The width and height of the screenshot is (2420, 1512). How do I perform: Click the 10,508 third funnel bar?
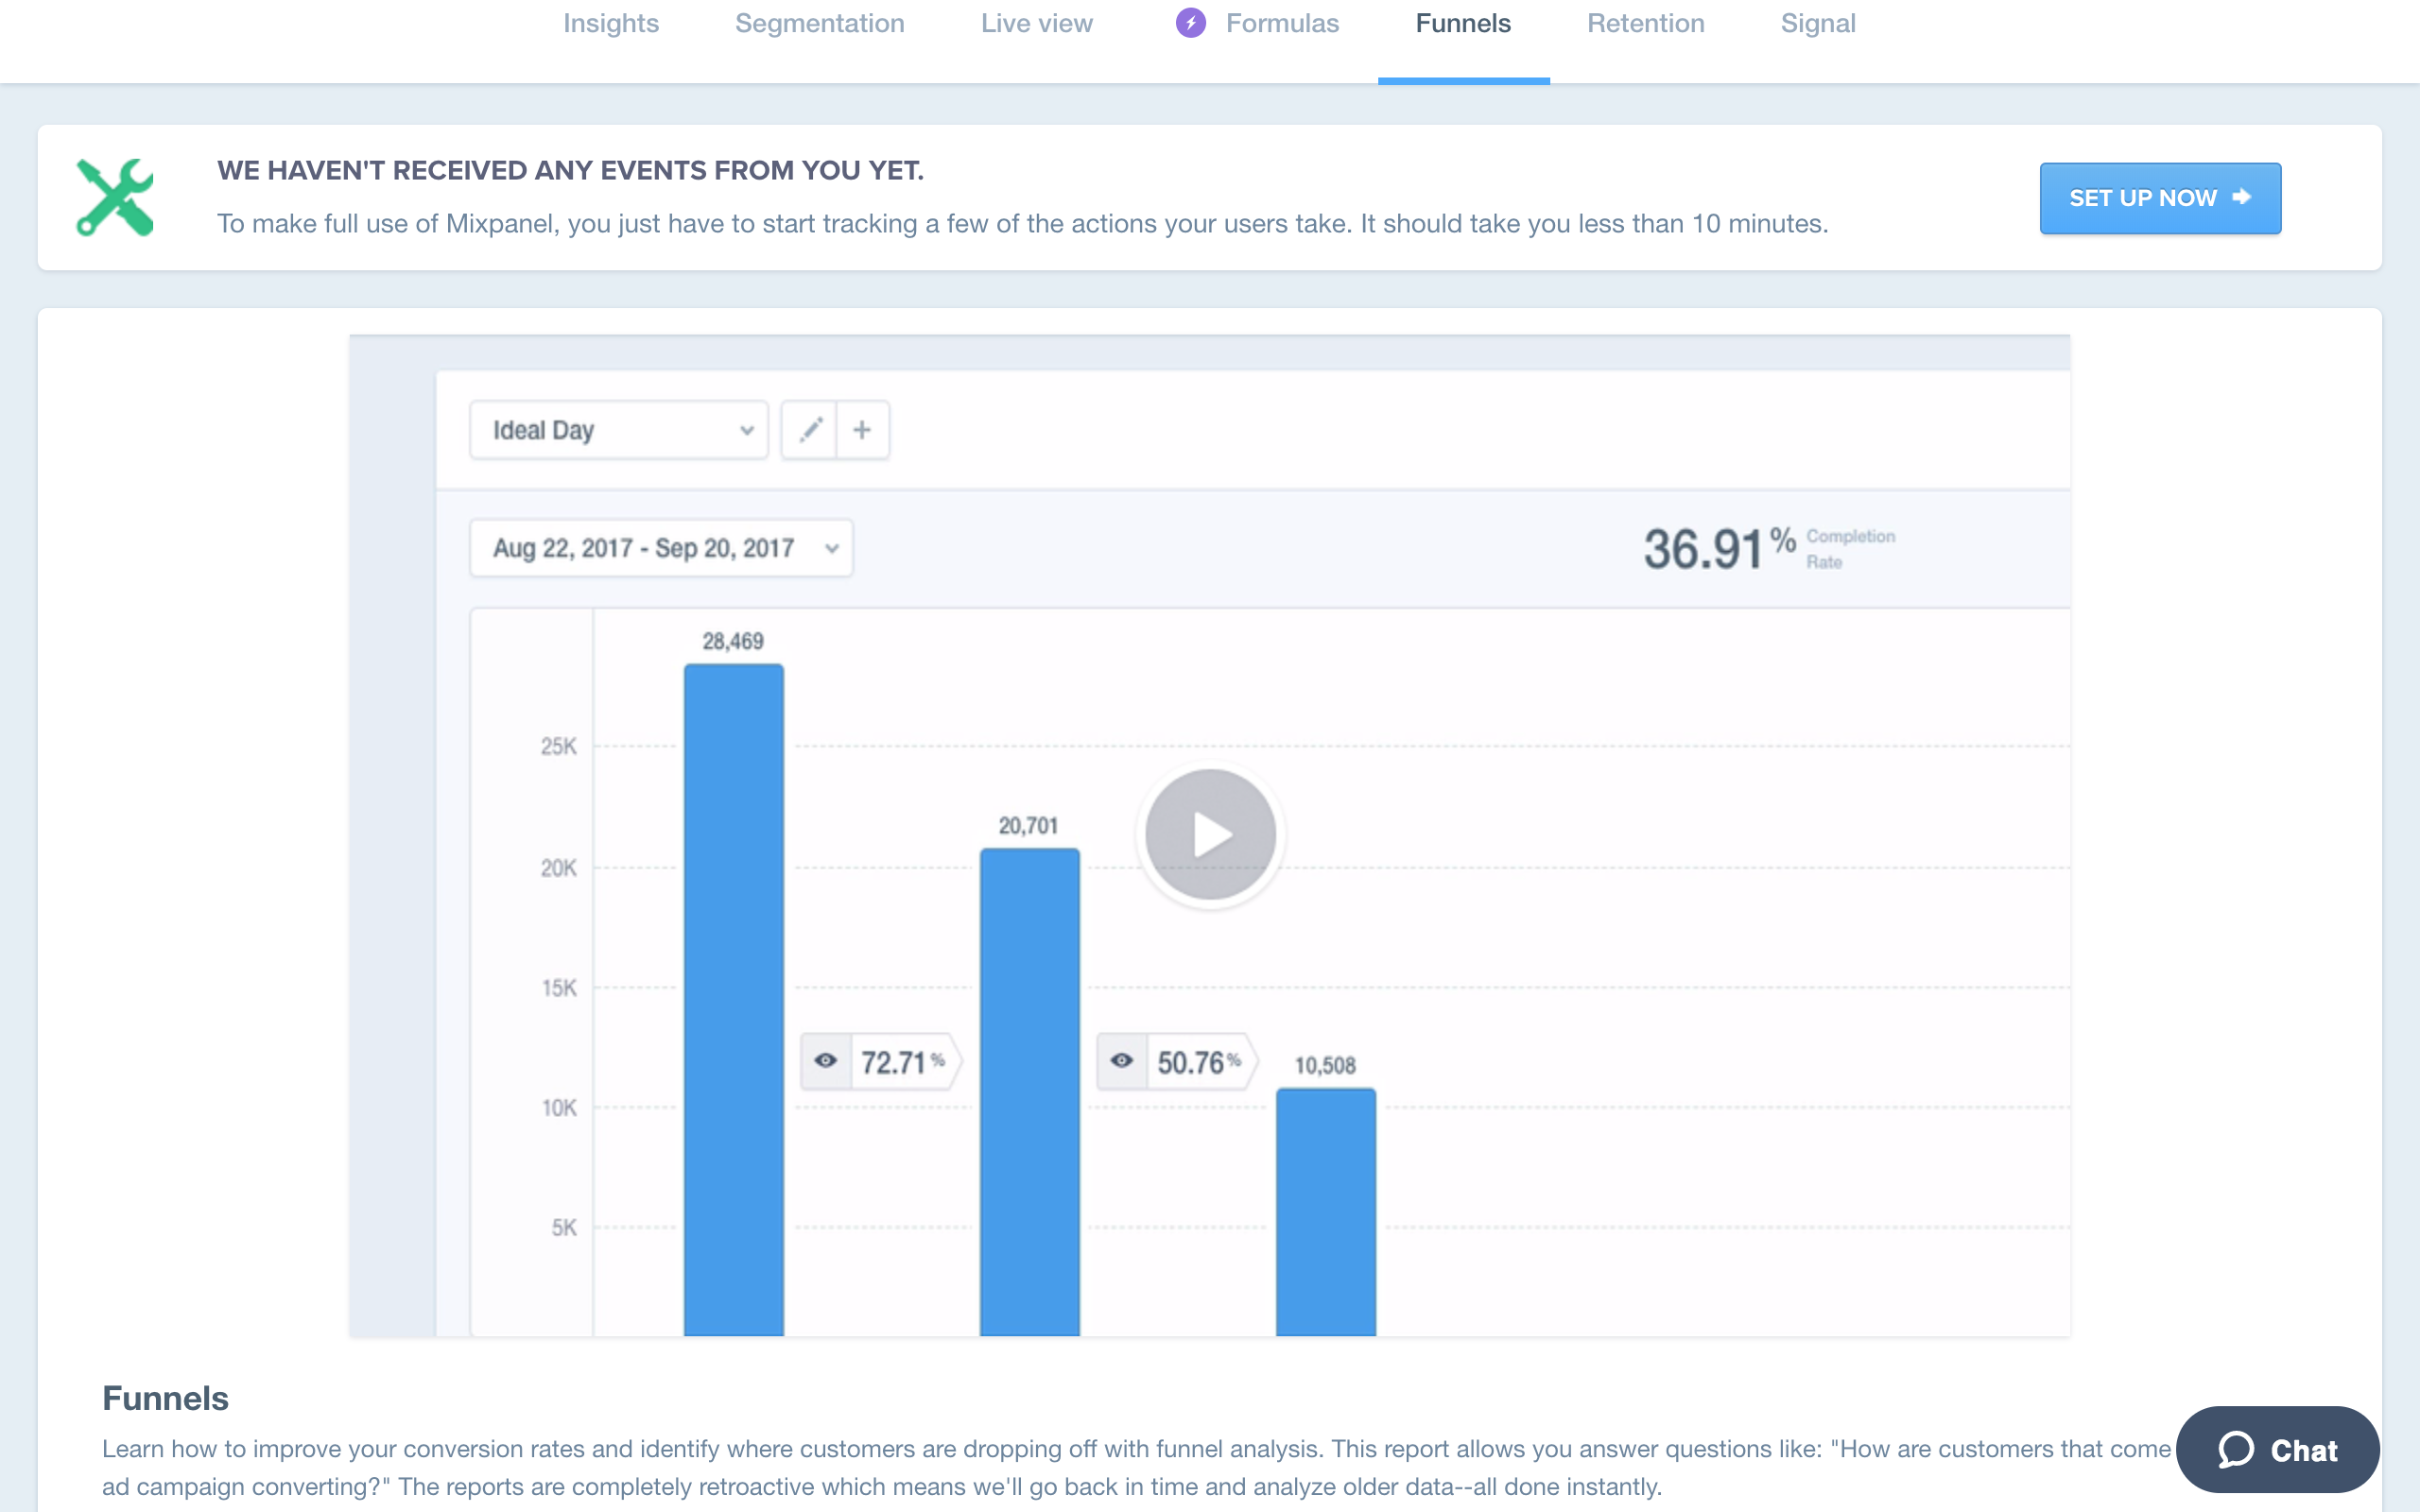pos(1326,1212)
